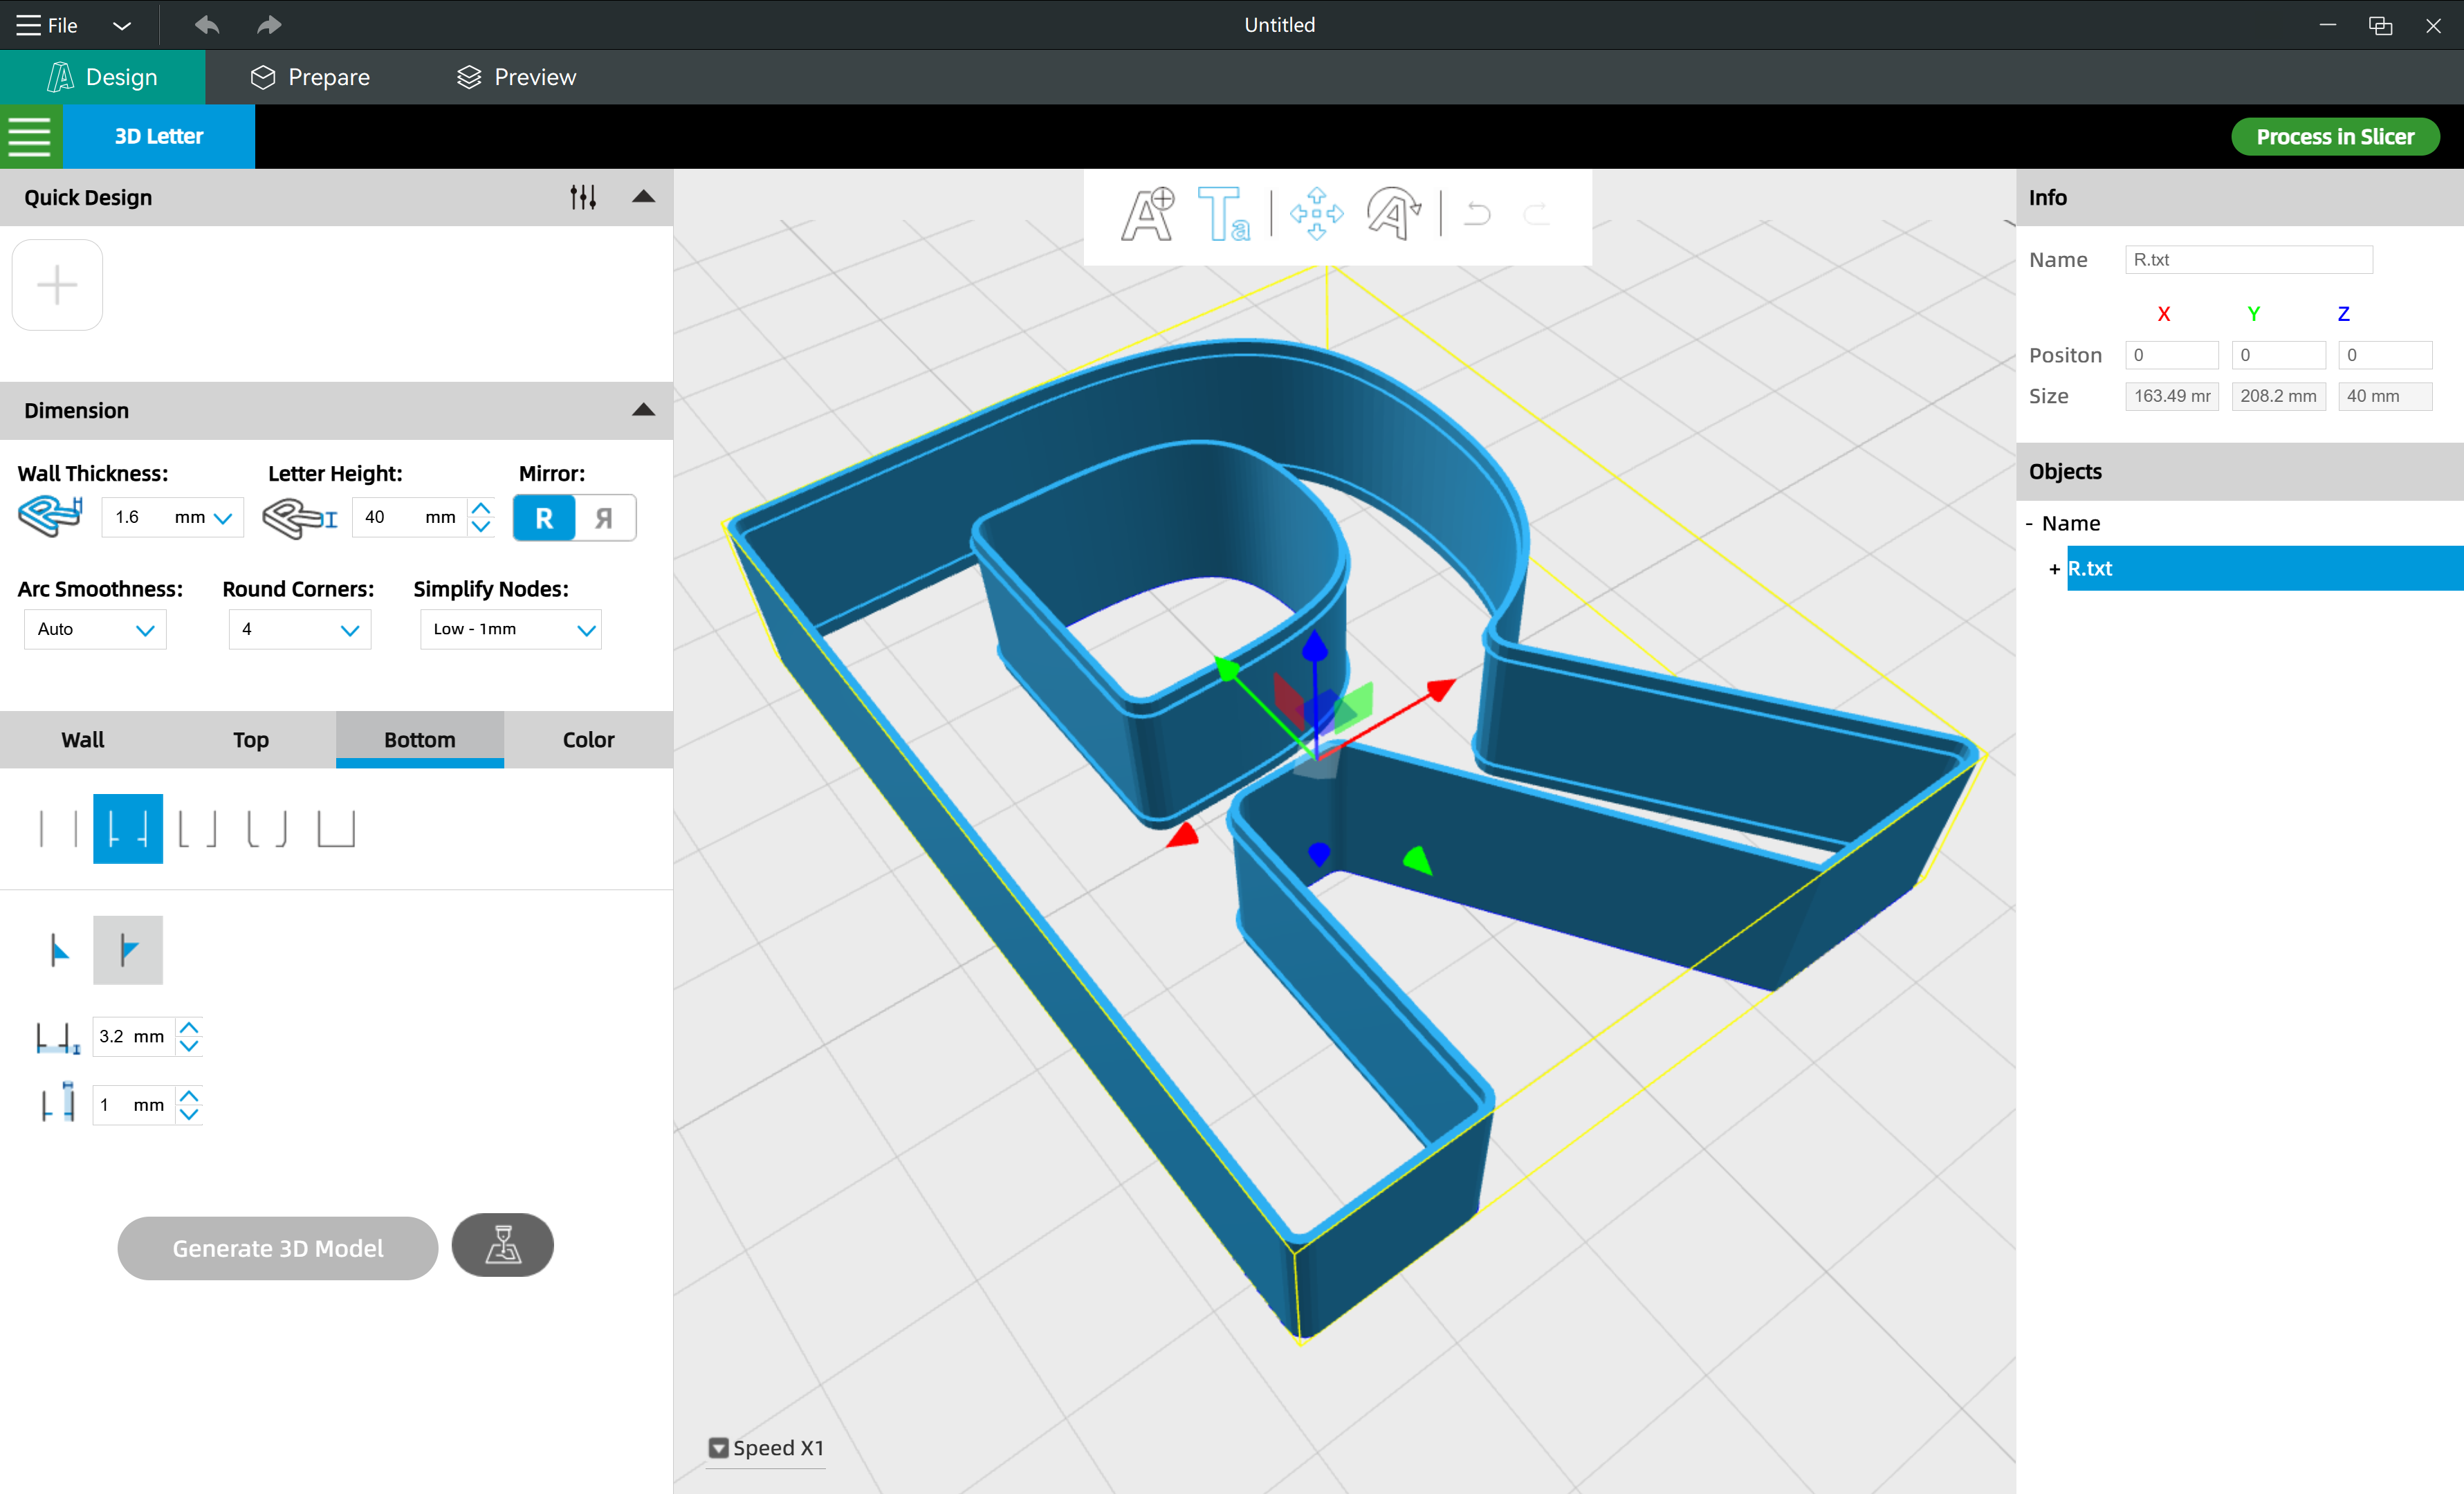Edit the Letter Height value field
Screen dimensions: 2464x1494
(409, 517)
